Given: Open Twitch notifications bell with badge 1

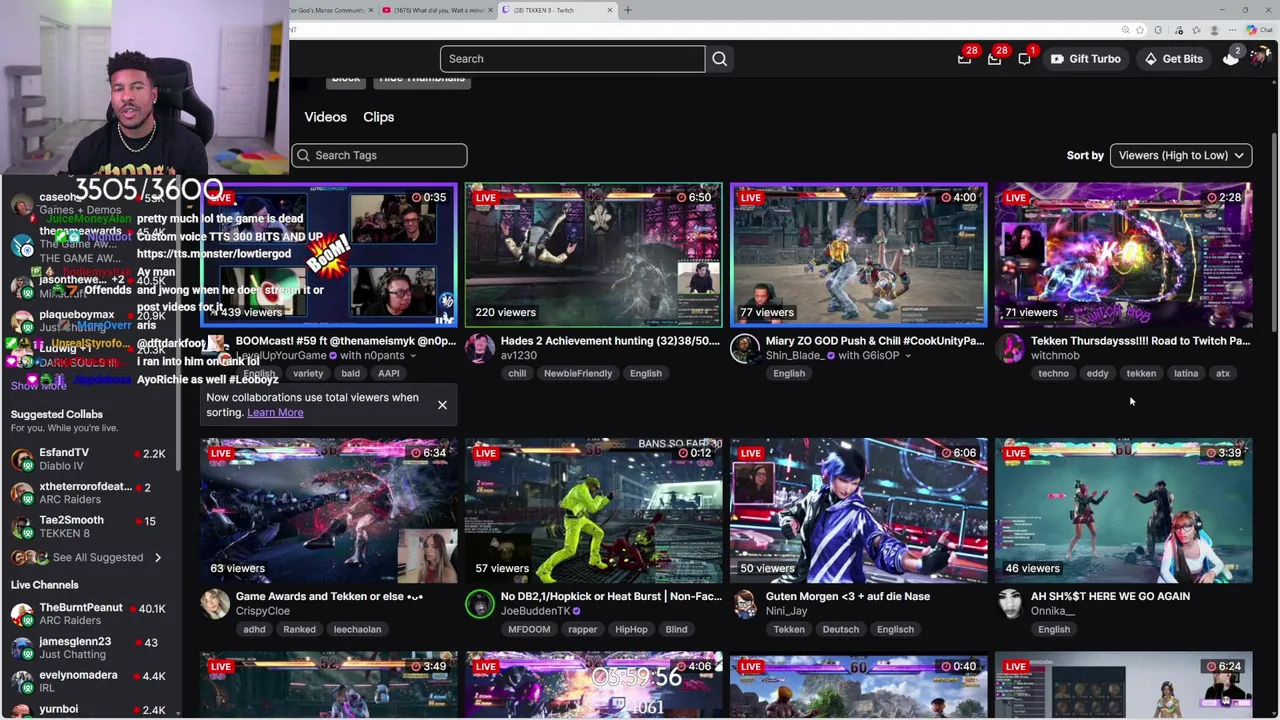Looking at the screenshot, I should coord(1025,59).
